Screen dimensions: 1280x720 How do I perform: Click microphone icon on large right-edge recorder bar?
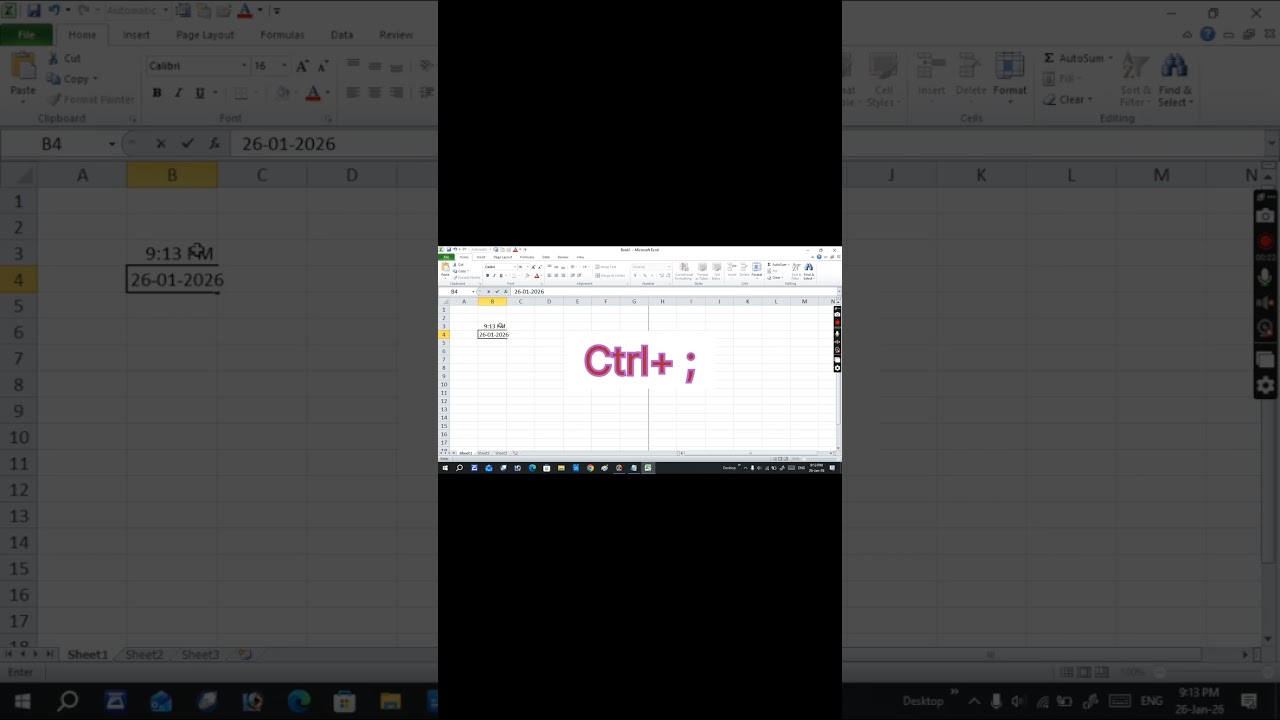pyautogui.click(x=1265, y=277)
